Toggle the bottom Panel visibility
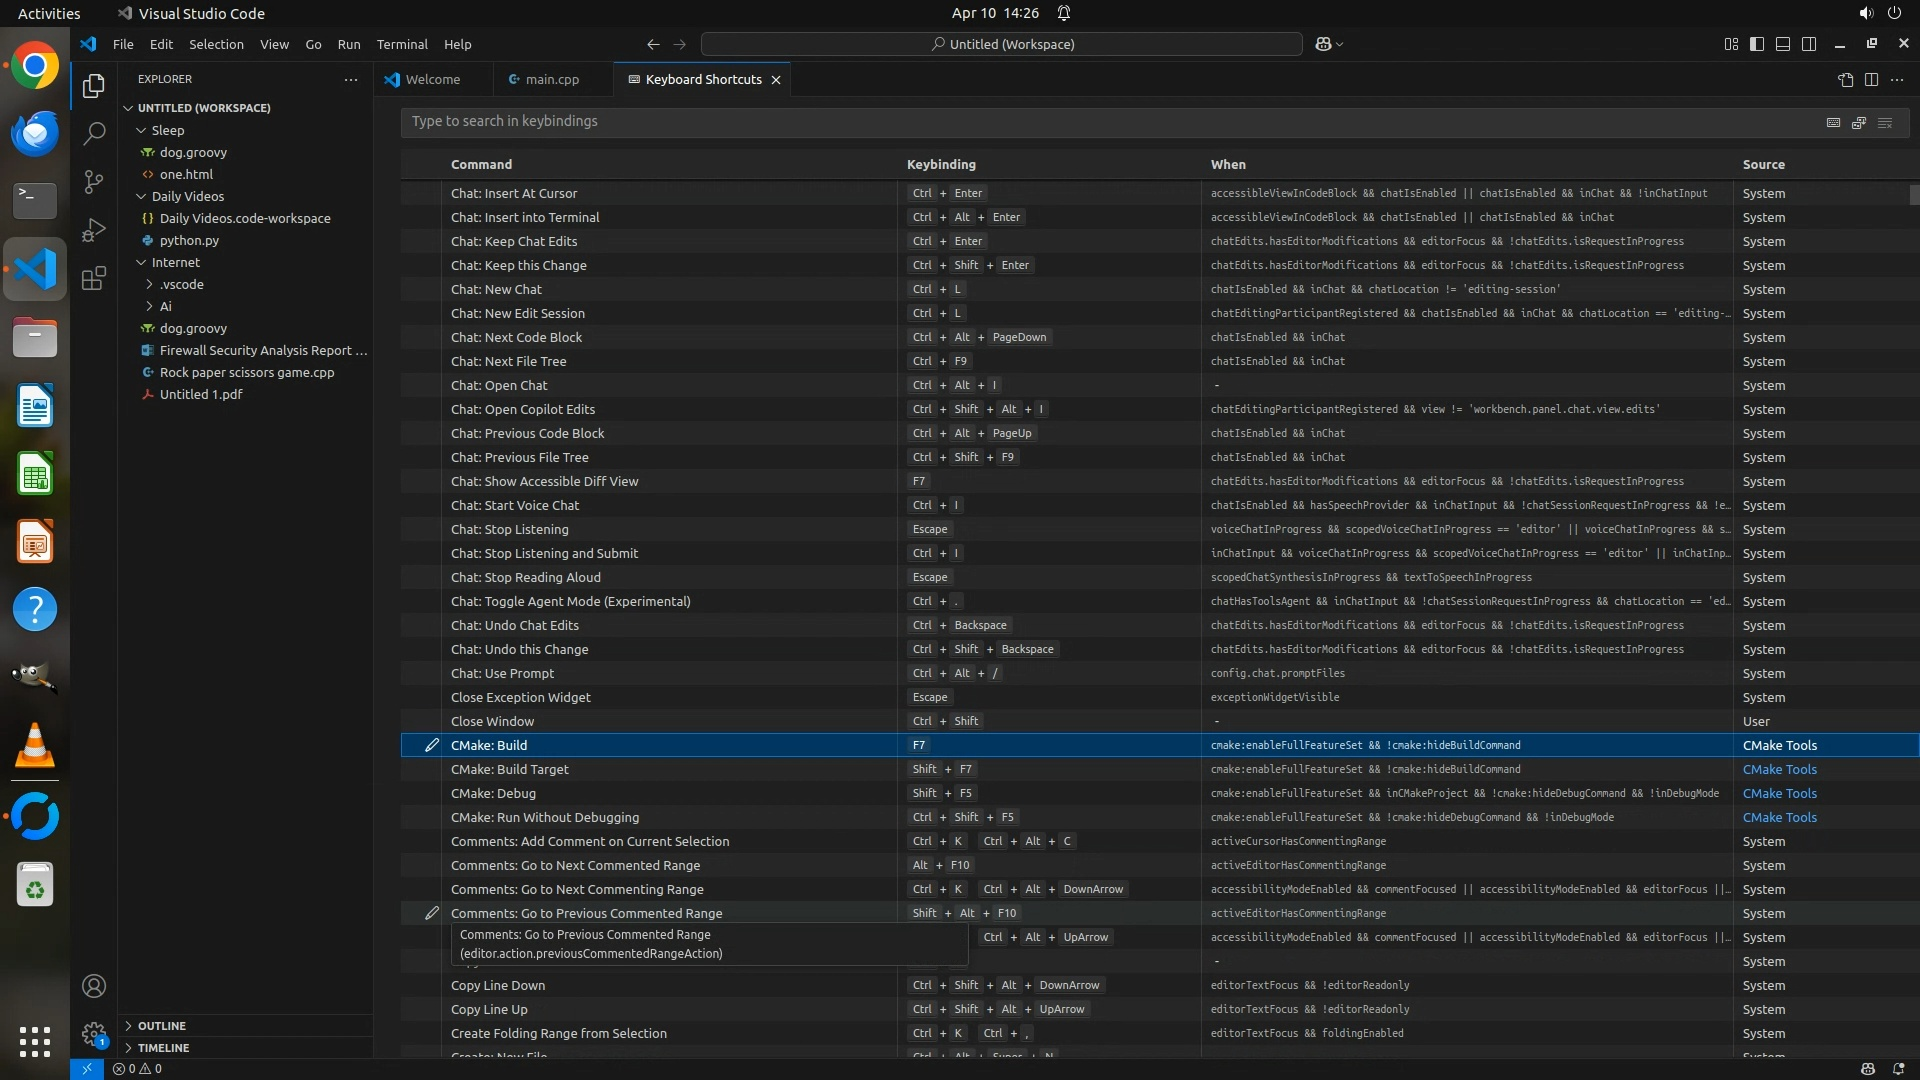Image resolution: width=1920 pixels, height=1080 pixels. point(1783,44)
